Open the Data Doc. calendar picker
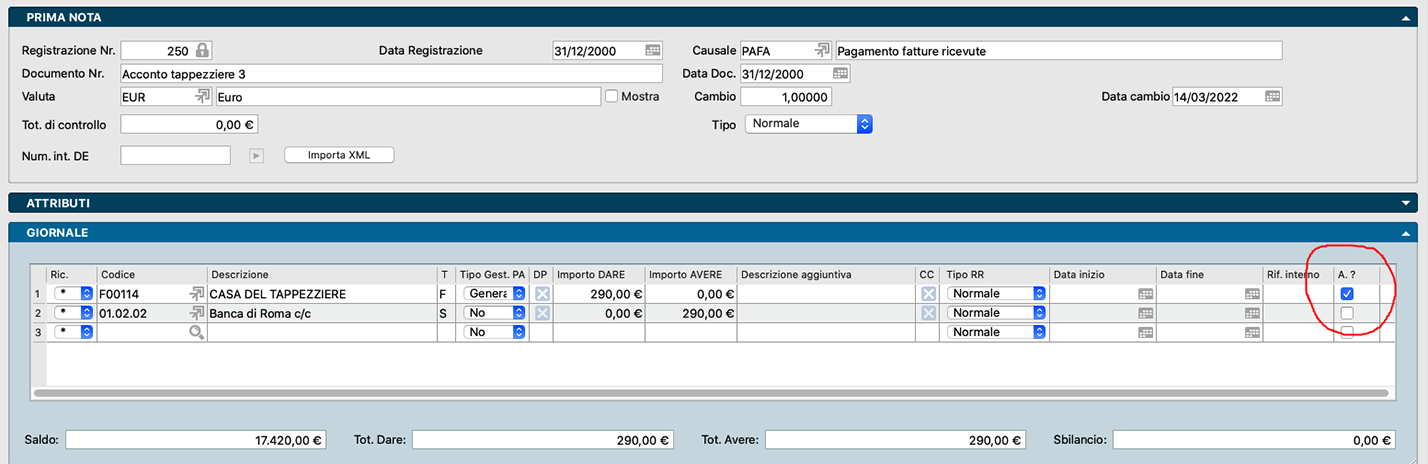This screenshot has width=1428, height=464. tap(841, 74)
